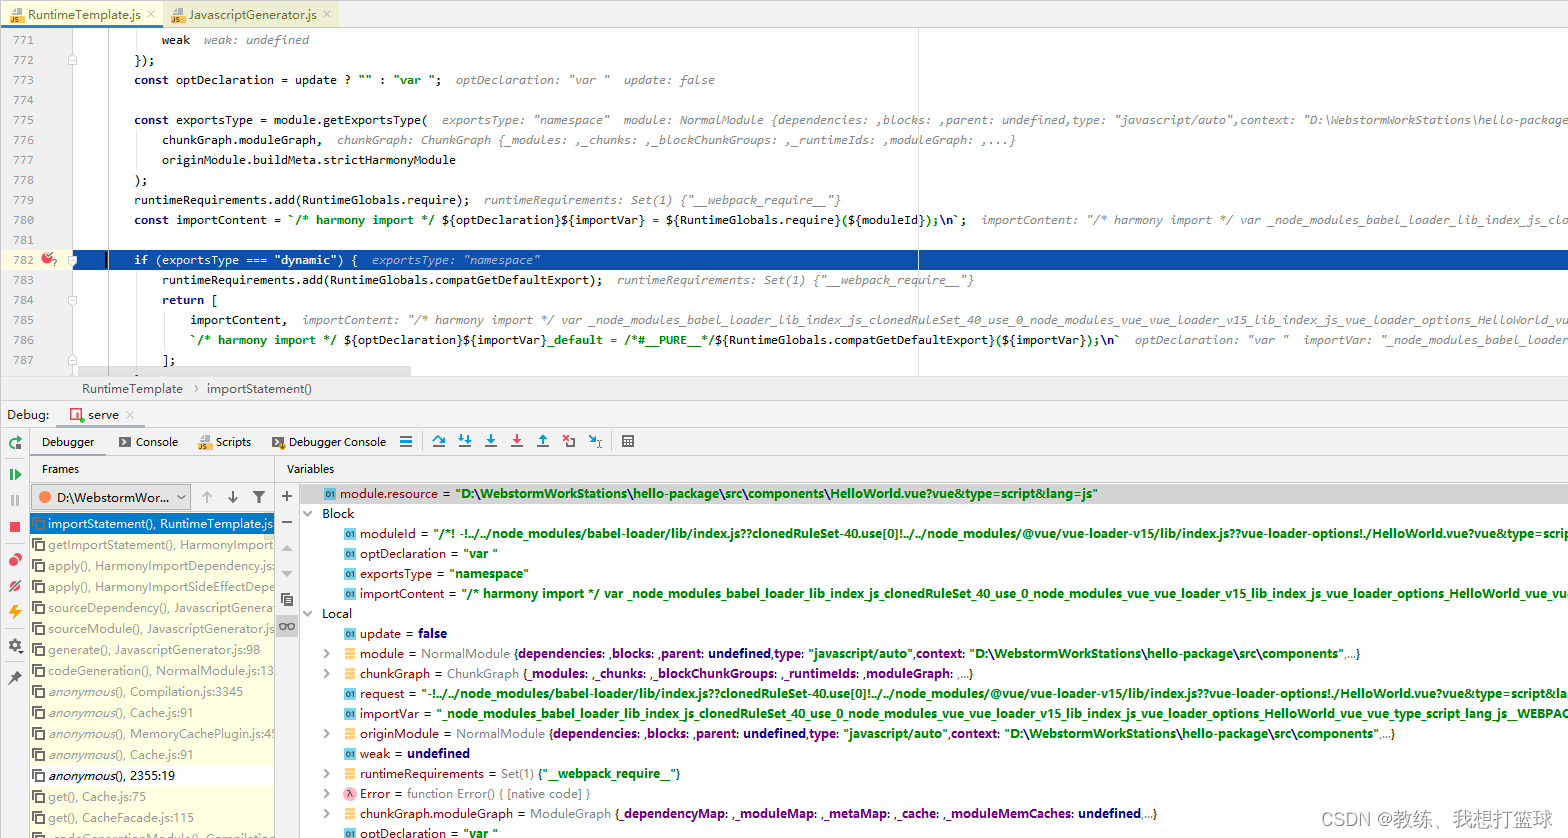1568x838 pixels.
Task: Open the Debugger tab
Action: point(68,442)
